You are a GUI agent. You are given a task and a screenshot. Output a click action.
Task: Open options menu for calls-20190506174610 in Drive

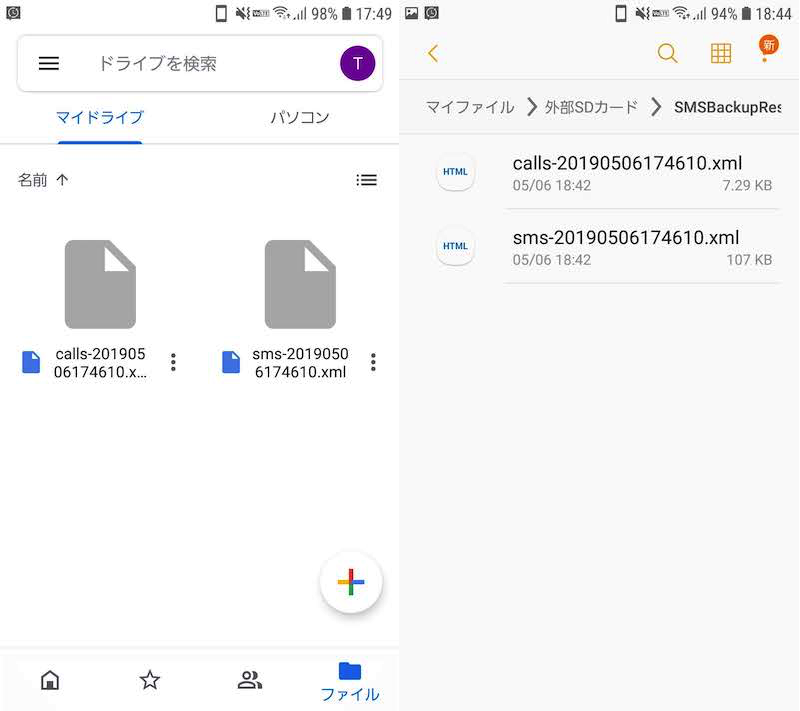[x=173, y=362]
